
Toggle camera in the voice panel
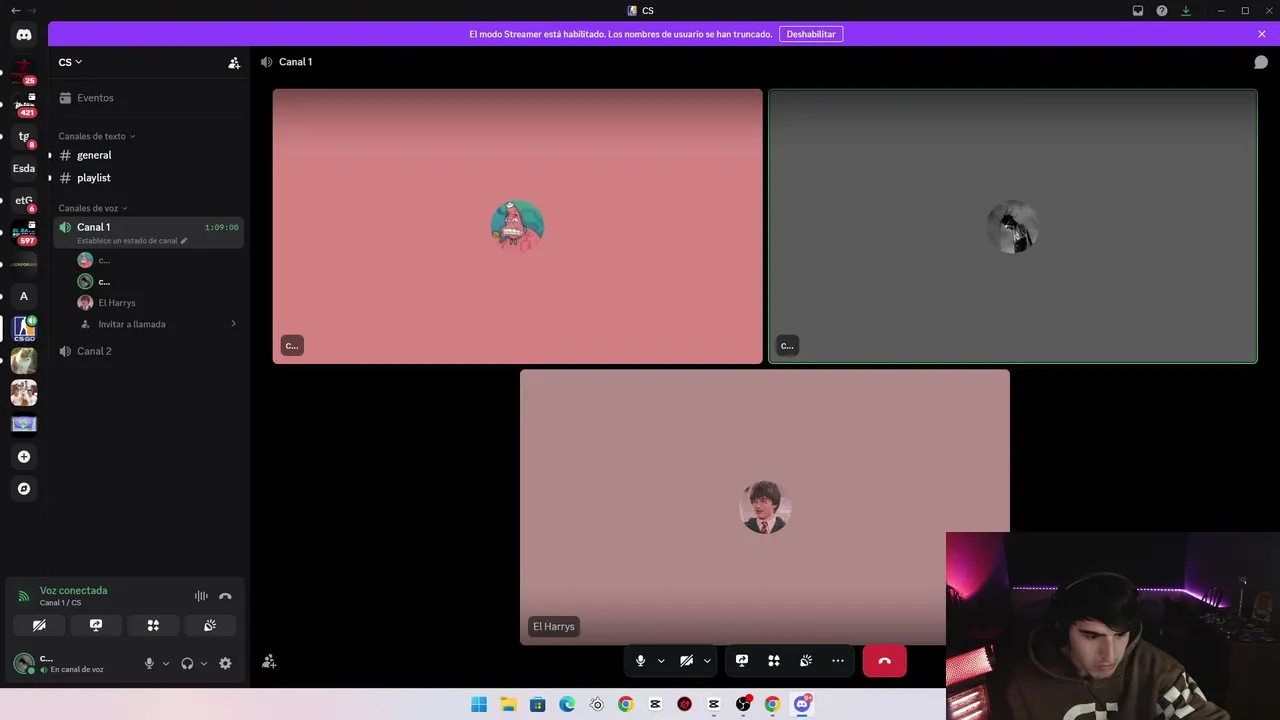tap(39, 625)
